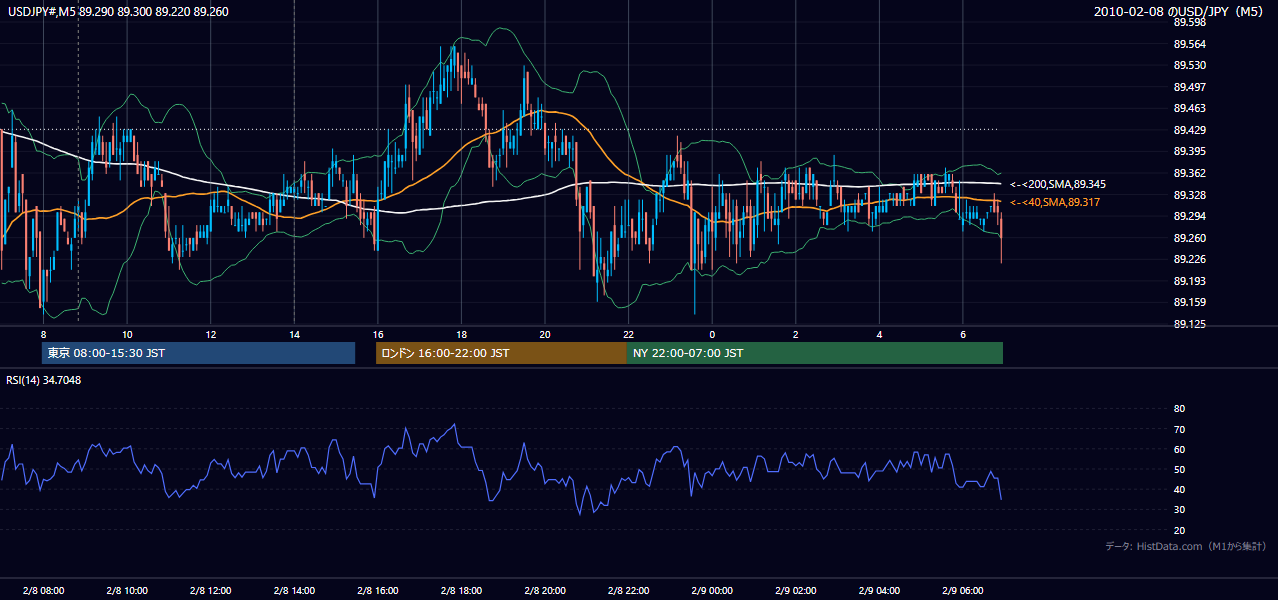Click the 89.564 price axis label
Viewport: 1278px width, 600px height.
coord(1189,44)
